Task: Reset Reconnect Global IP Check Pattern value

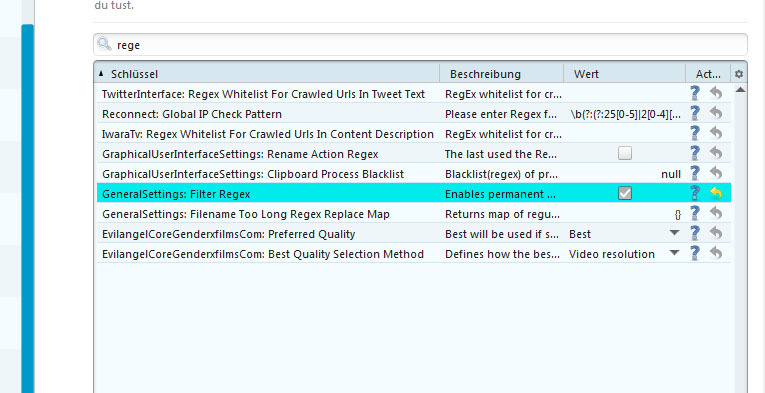Action: 716,114
